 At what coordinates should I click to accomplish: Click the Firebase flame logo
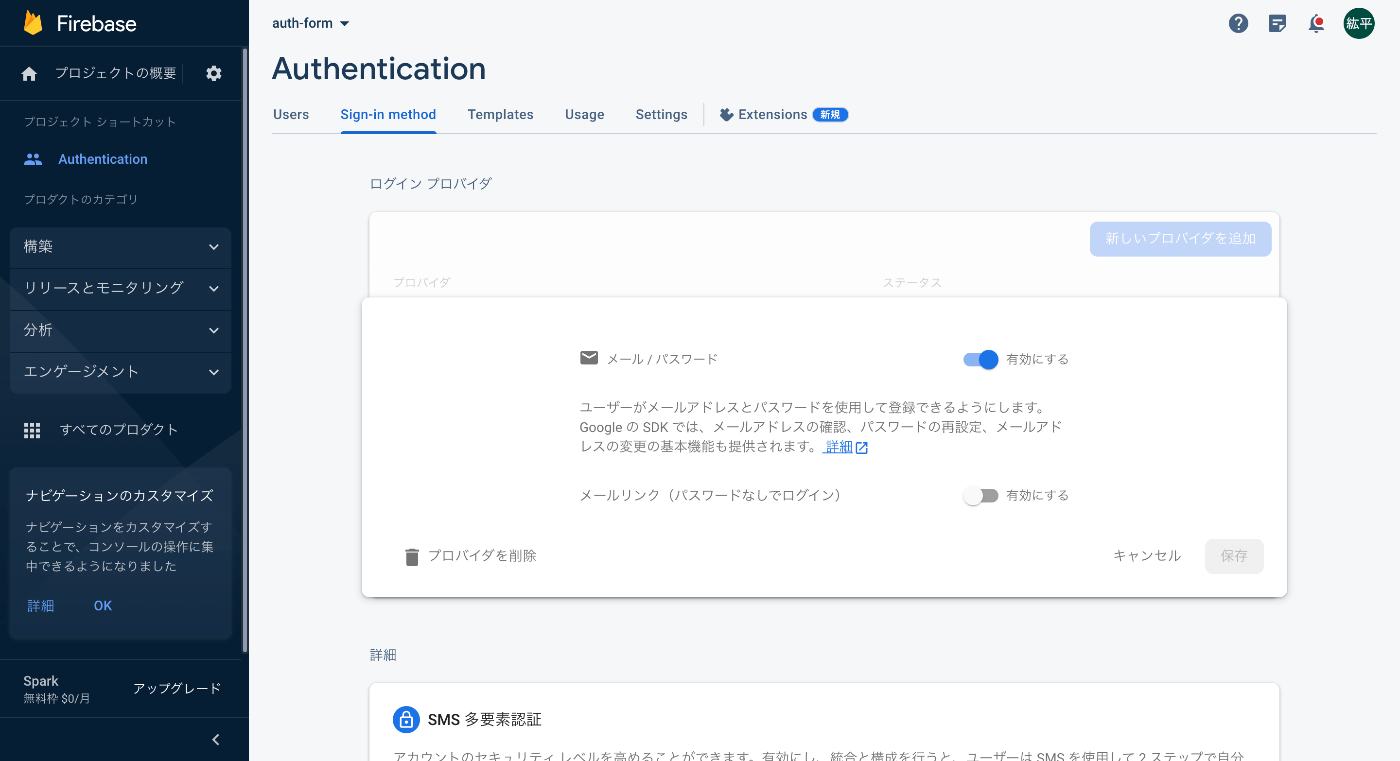coord(33,23)
